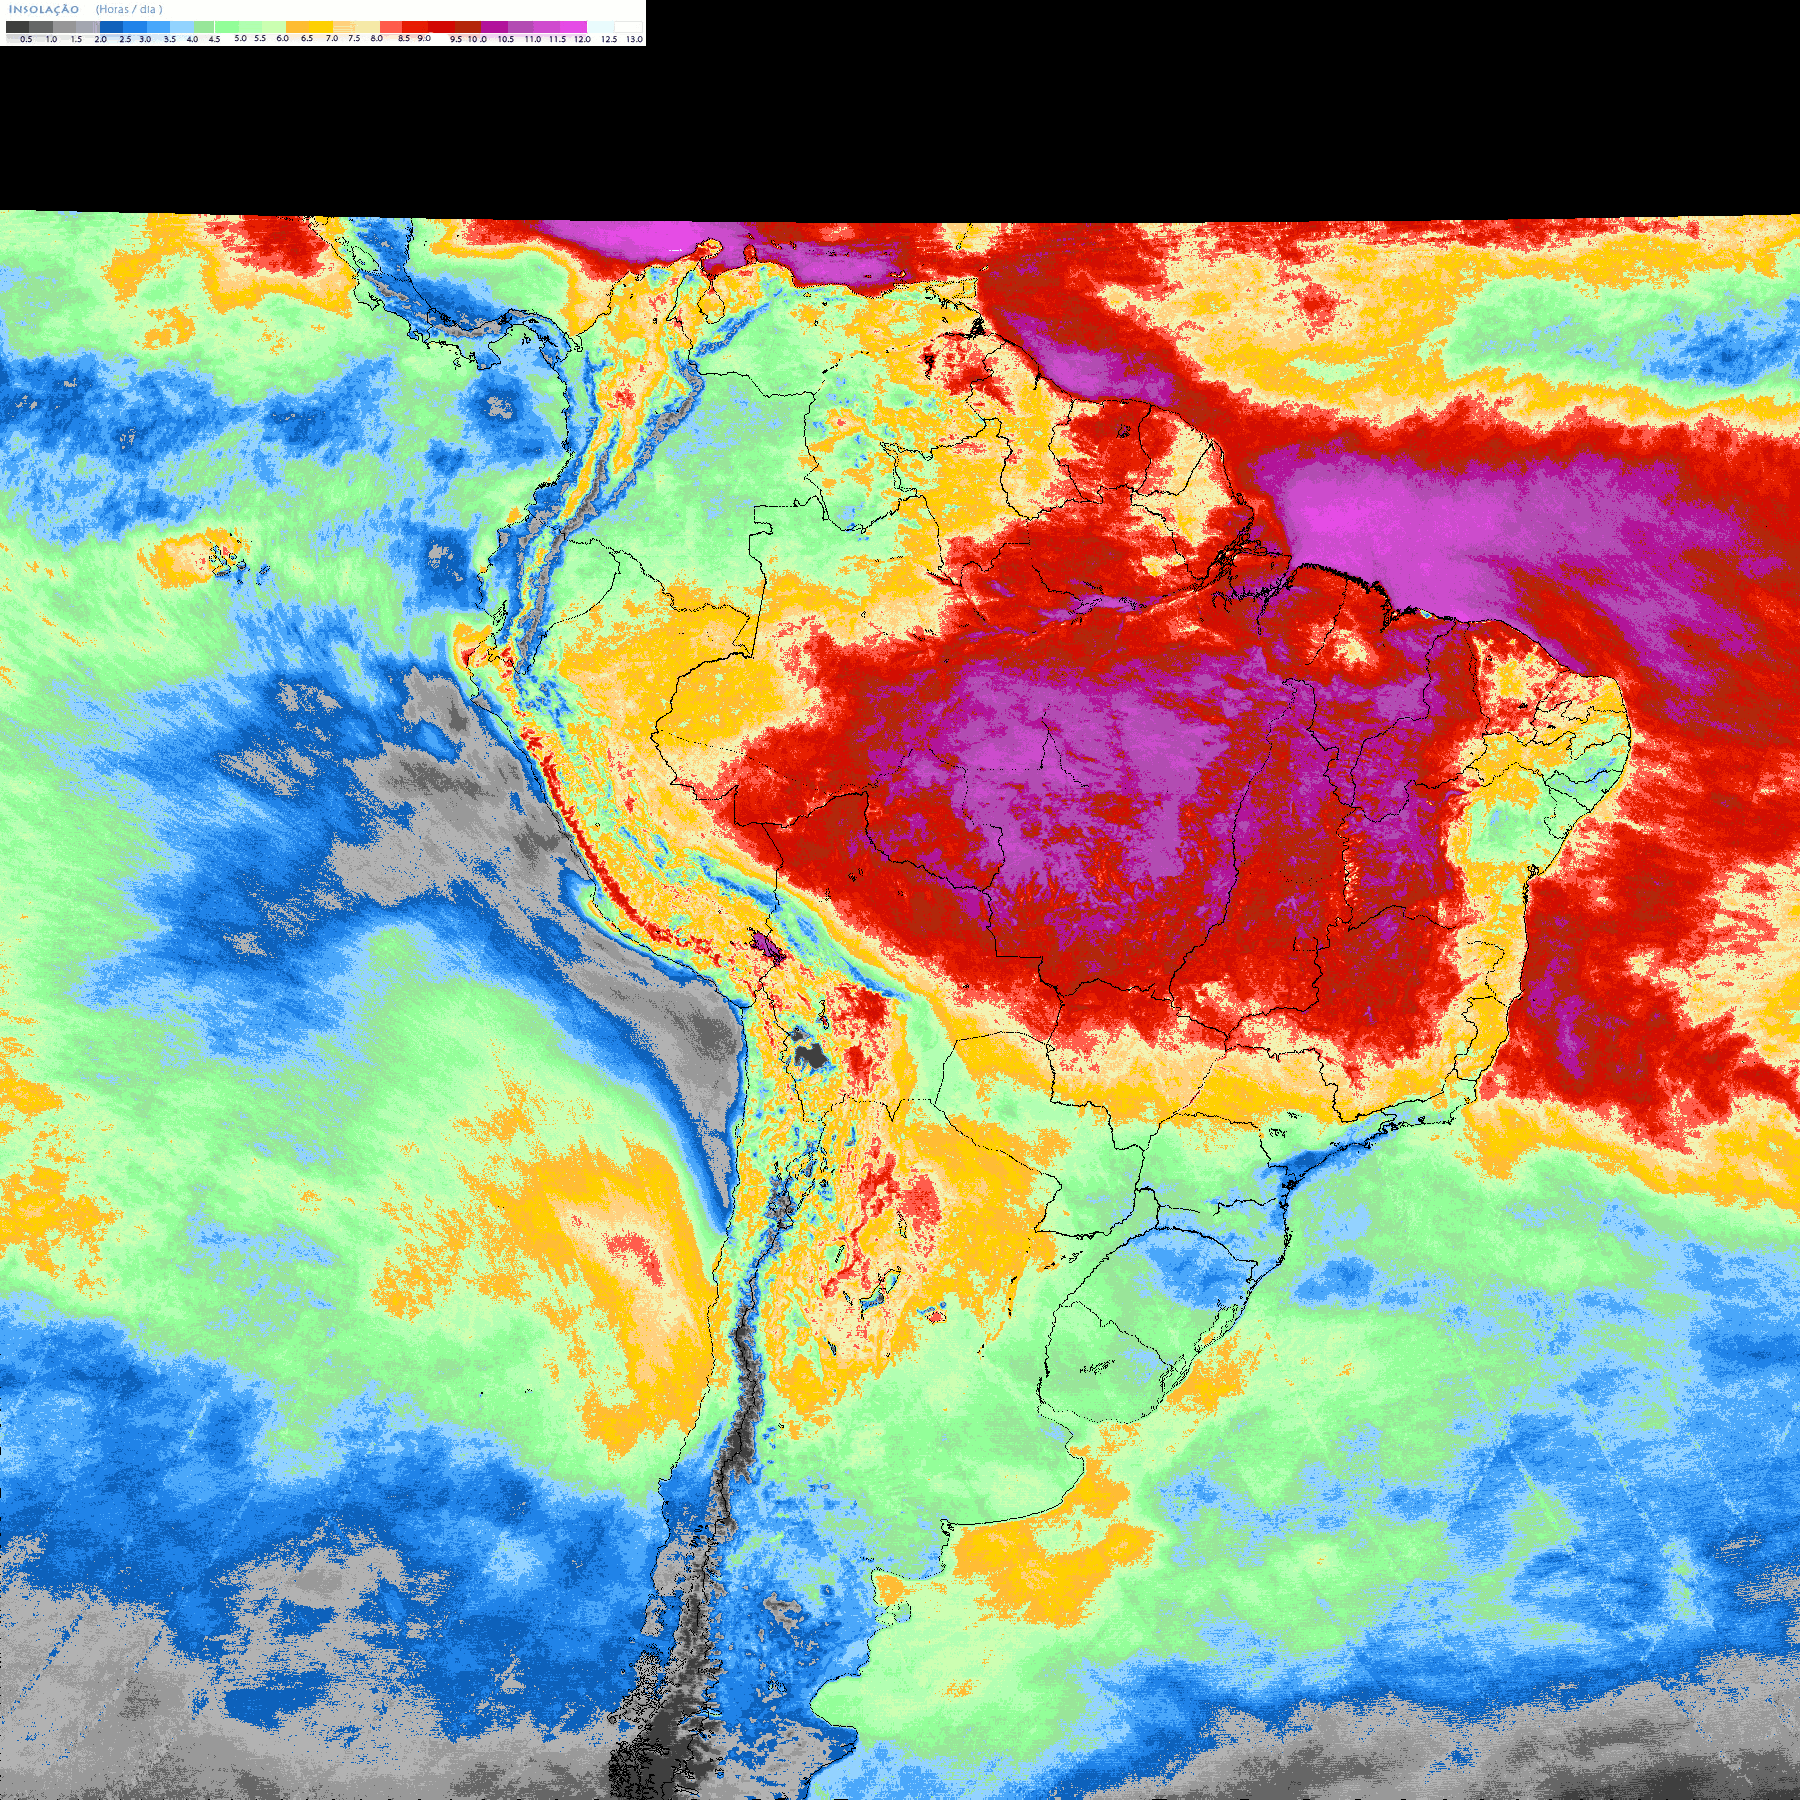Screen dimensions: 1800x1800
Task: Click the 12.5 legend value
Action: (x=609, y=39)
